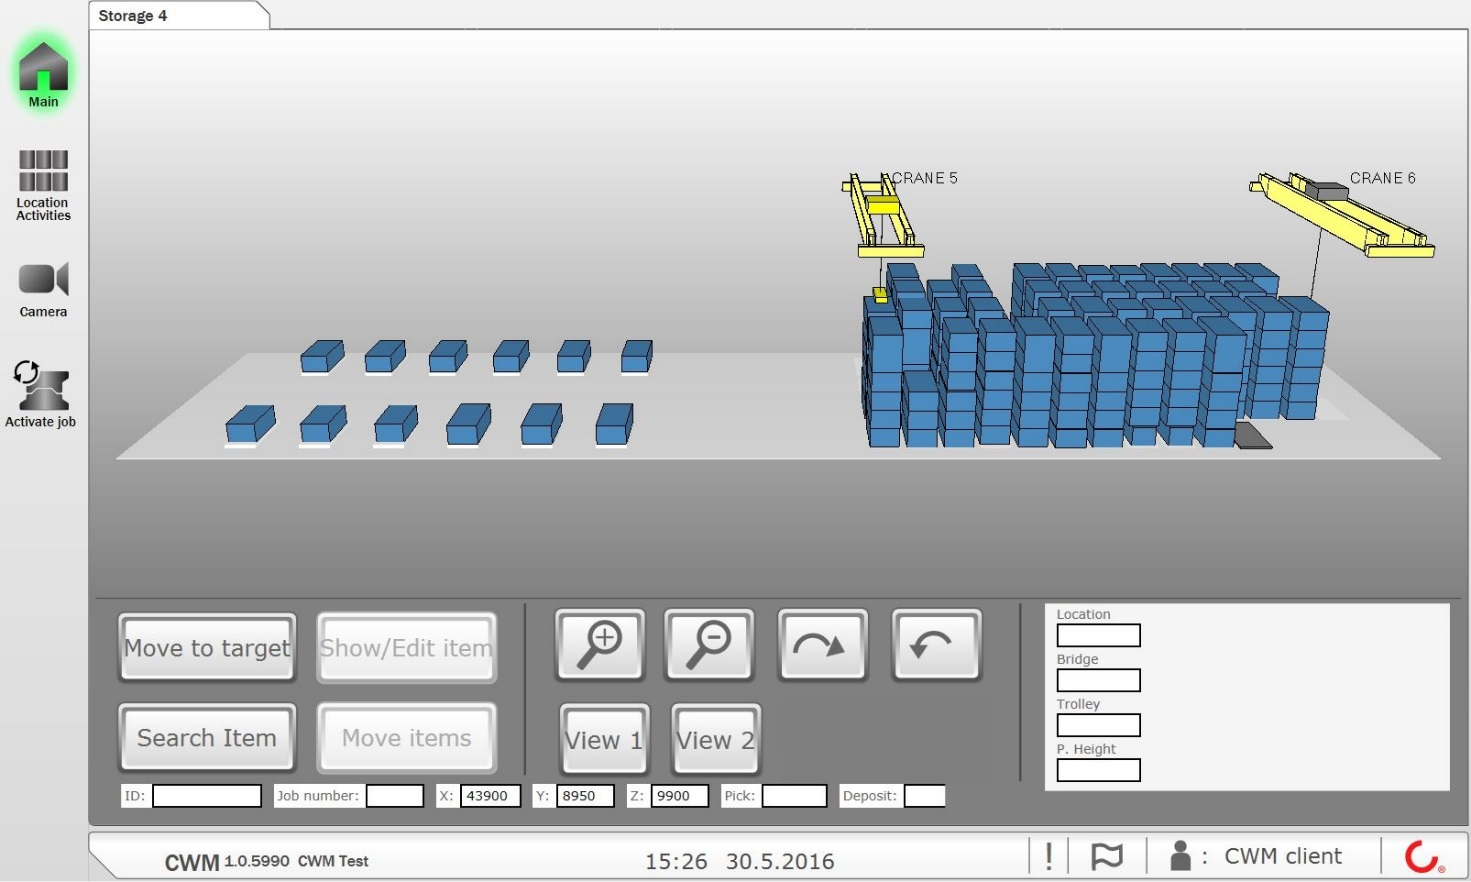Click the Location field in the info panel
Screen dimensions: 1471x882
click(x=1098, y=636)
